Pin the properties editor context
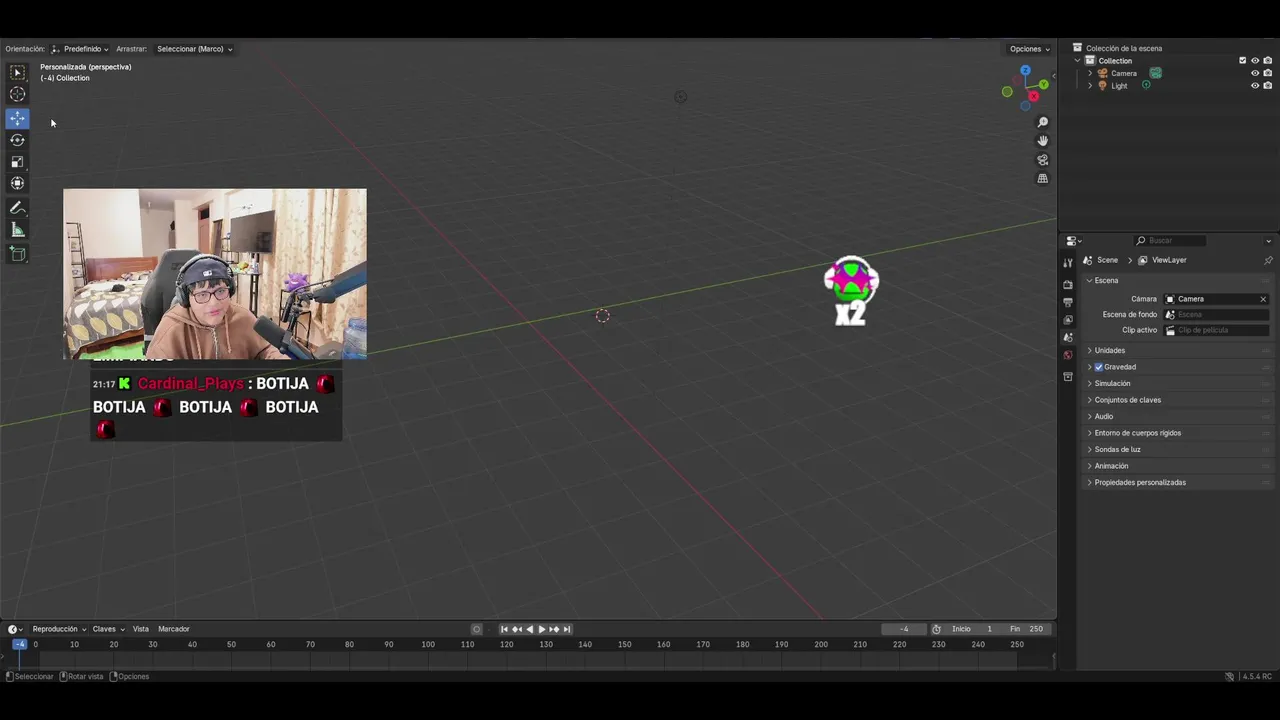Viewport: 1280px width, 720px height. [x=1268, y=260]
